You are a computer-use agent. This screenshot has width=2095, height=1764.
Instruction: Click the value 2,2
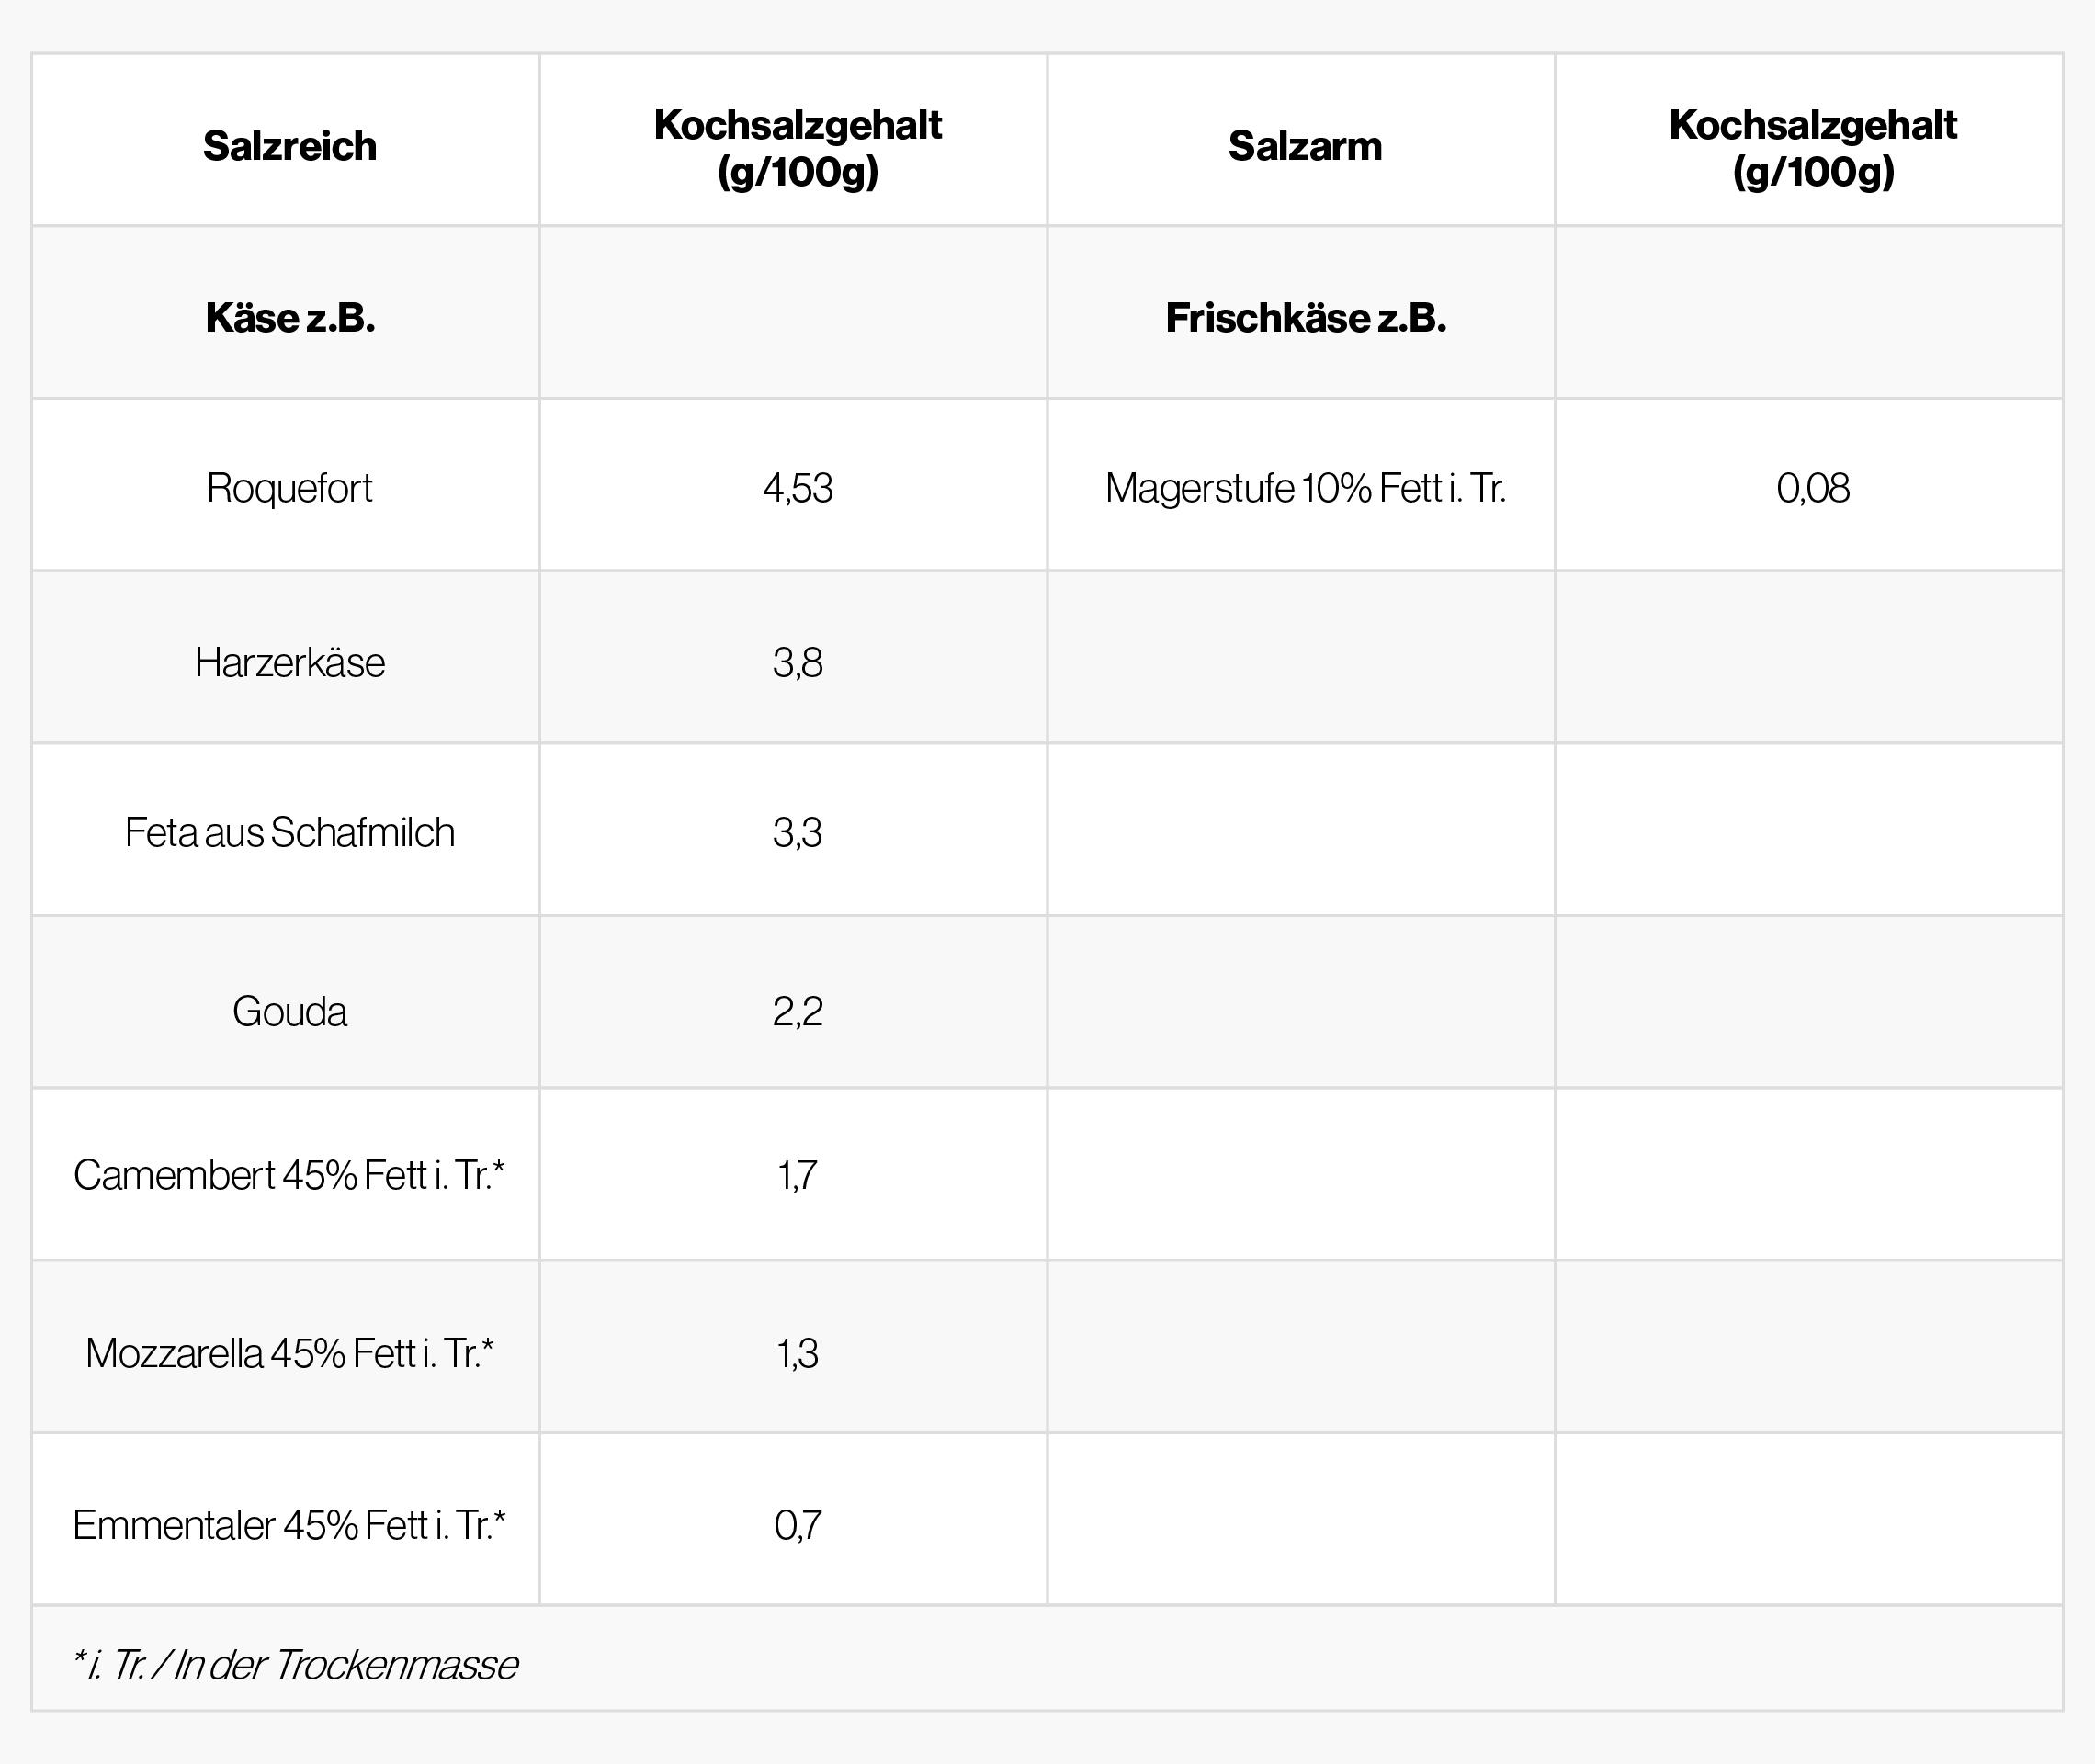tap(797, 1011)
